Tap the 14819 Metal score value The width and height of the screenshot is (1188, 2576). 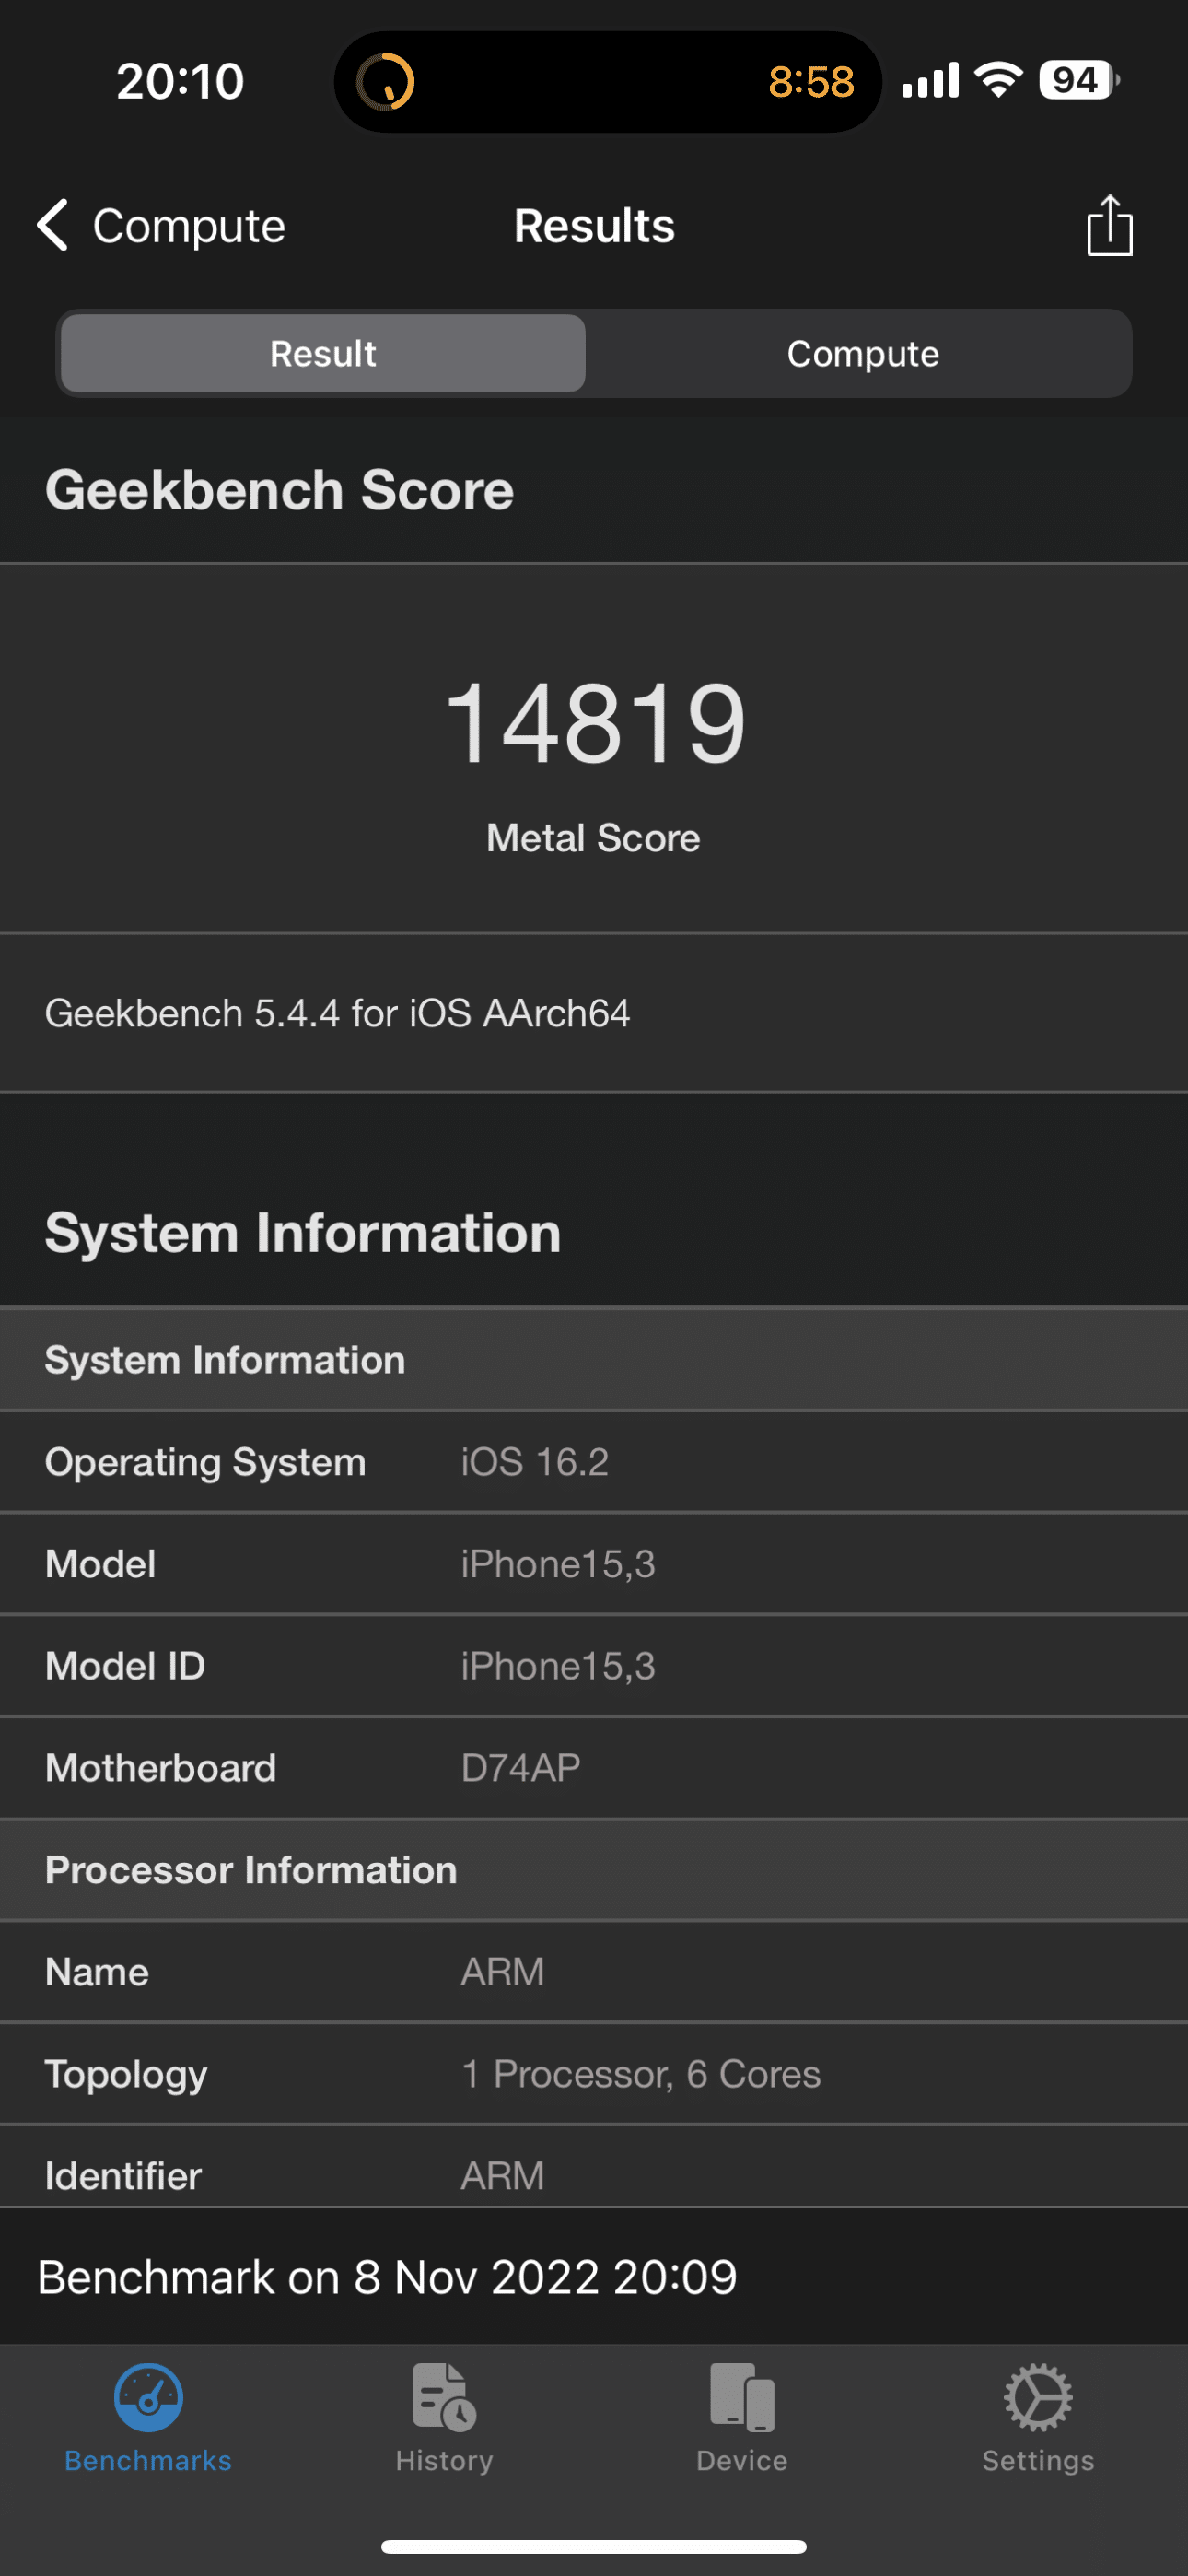pyautogui.click(x=595, y=722)
